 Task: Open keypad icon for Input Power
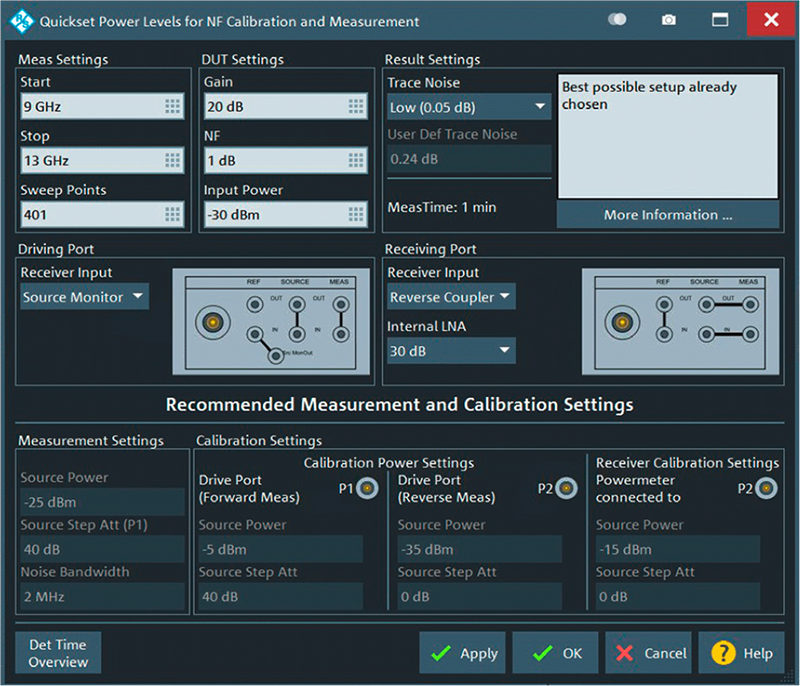(x=356, y=214)
